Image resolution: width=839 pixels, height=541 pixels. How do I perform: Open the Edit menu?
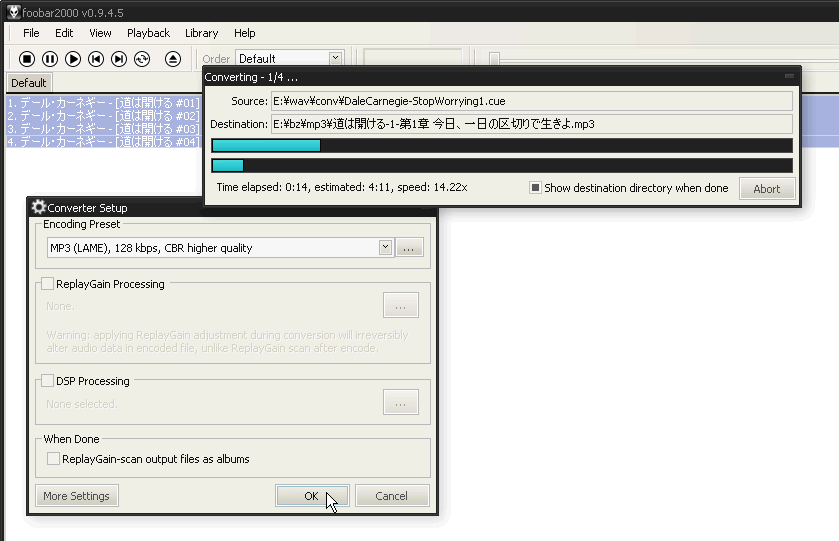pyautogui.click(x=64, y=33)
